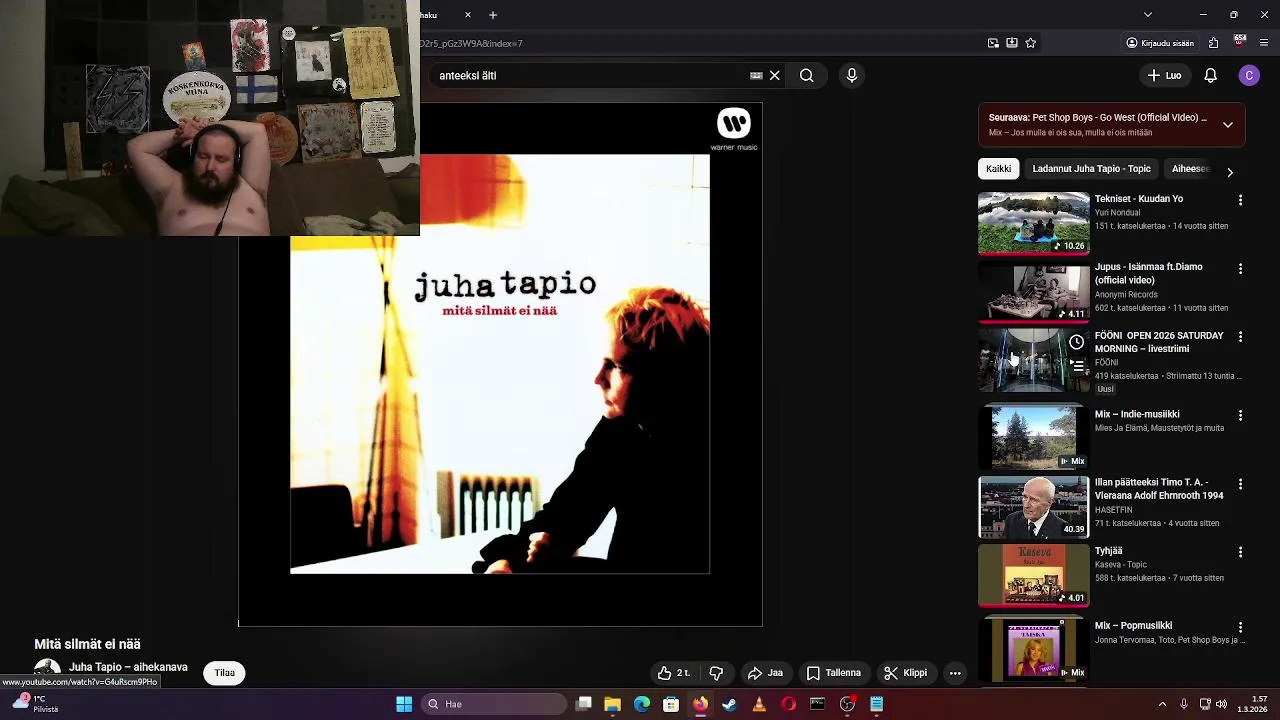Open Steam from the taskbar
This screenshot has width=1280, height=720.
tap(729, 704)
